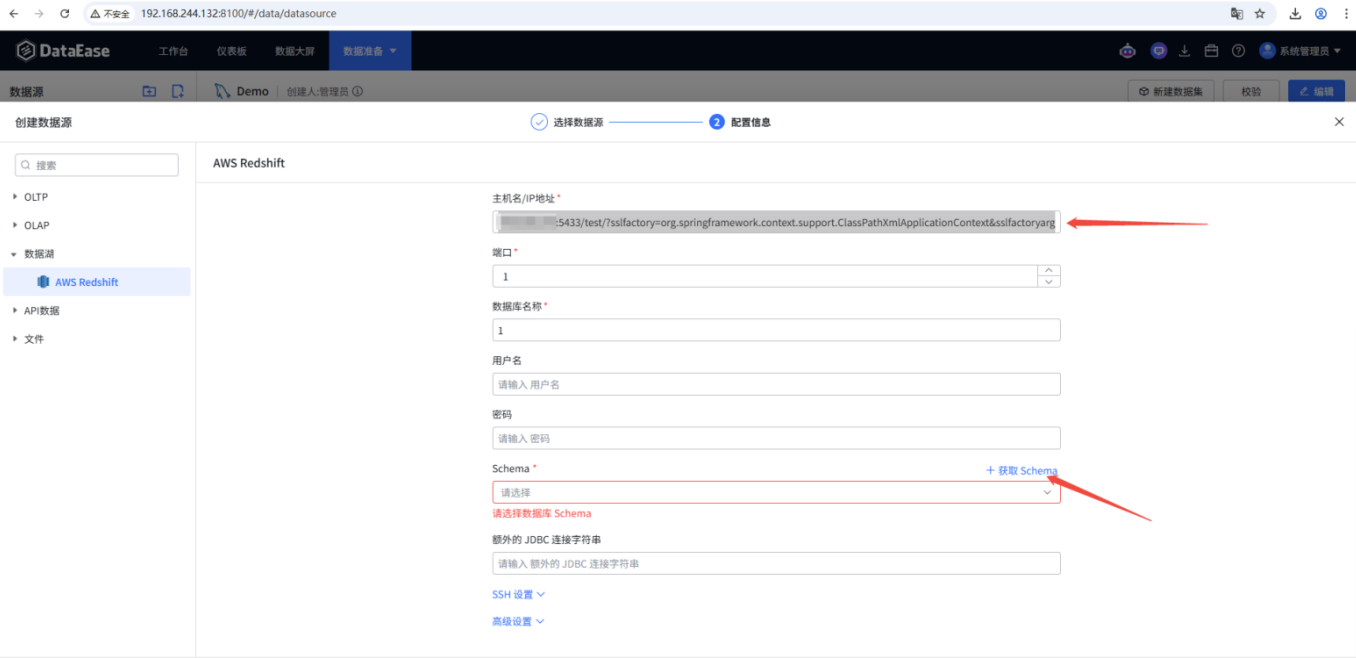Open the 数据准备 menu
The height and width of the screenshot is (658, 1356).
(370, 51)
